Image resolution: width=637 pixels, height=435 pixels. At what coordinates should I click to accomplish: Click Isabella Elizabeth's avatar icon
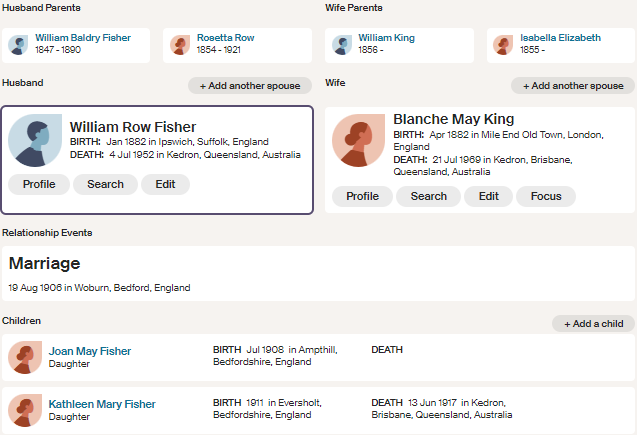point(503,45)
